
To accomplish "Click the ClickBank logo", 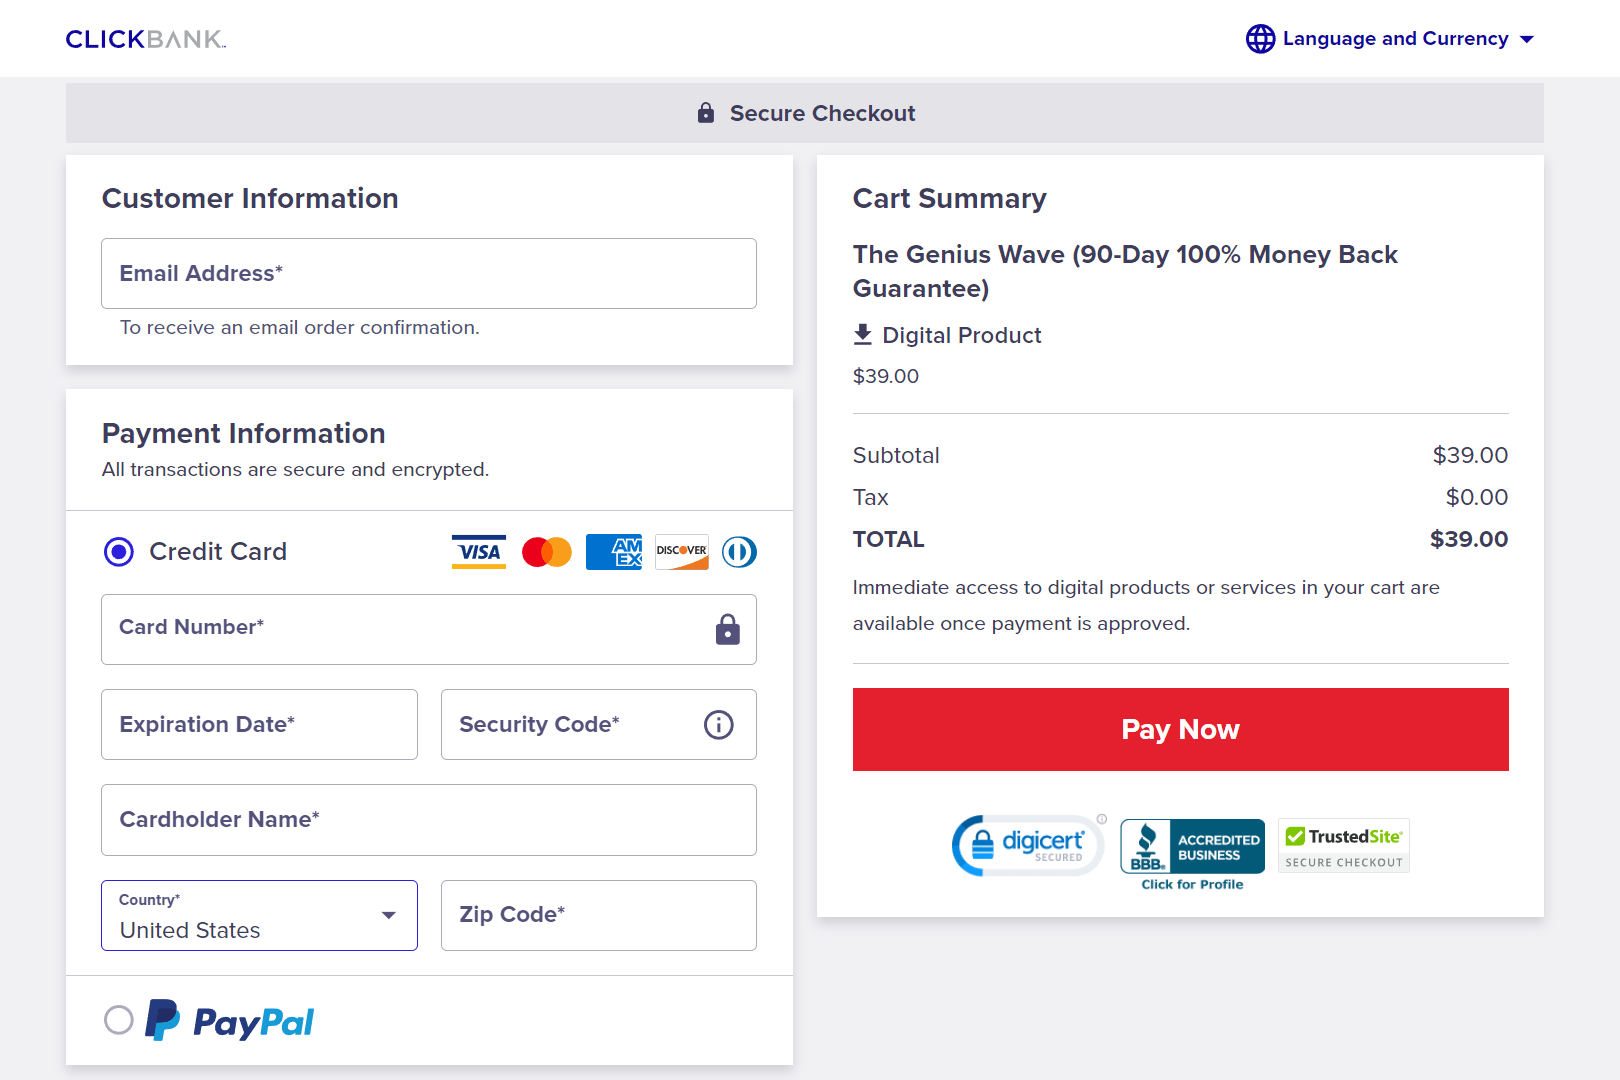I will (x=146, y=39).
